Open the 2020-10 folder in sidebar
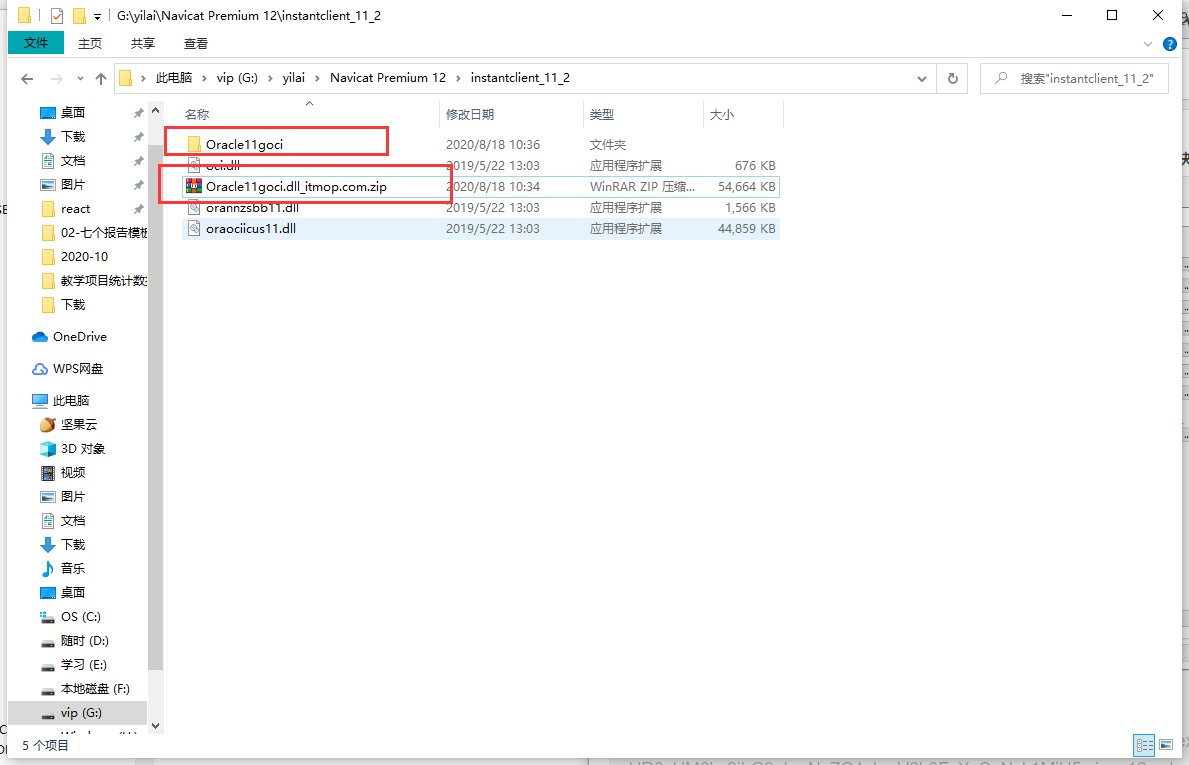 click(84, 257)
